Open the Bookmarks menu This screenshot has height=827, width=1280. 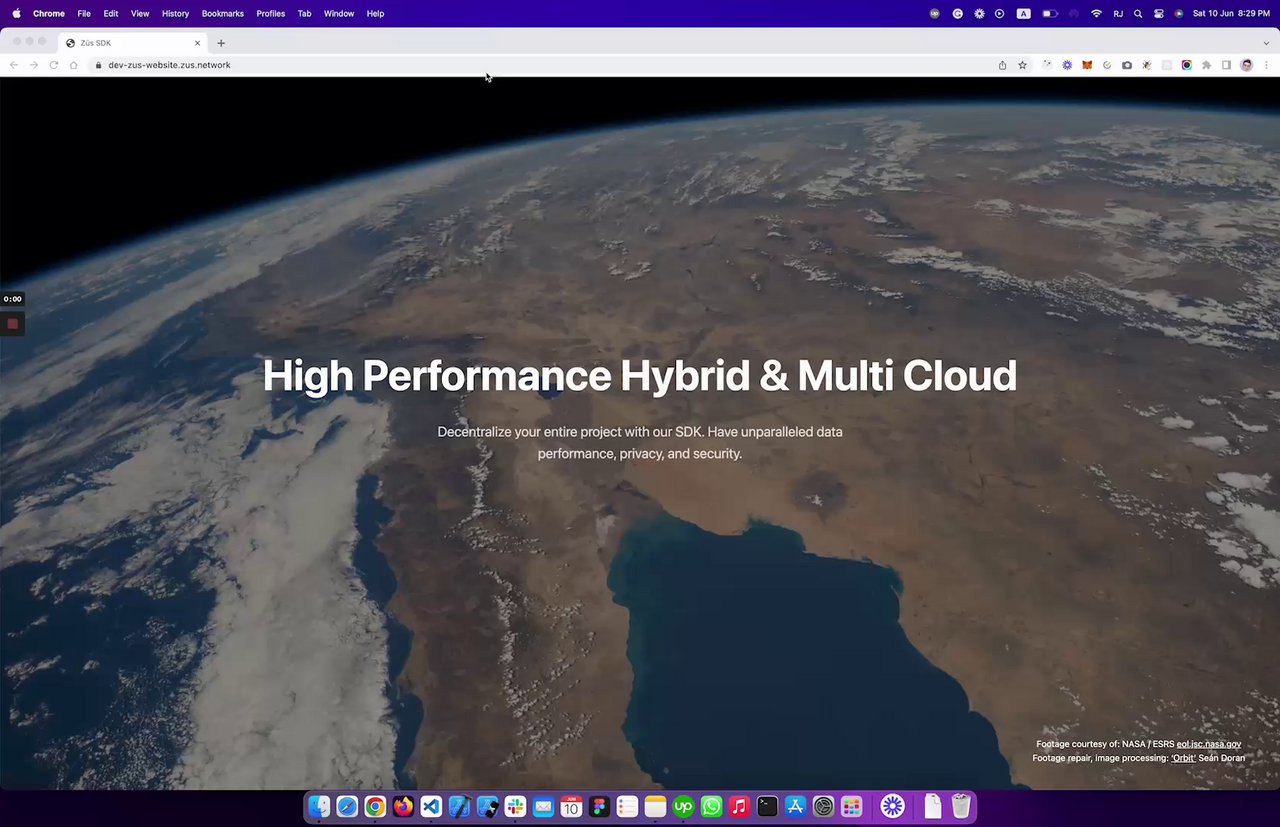pyautogui.click(x=223, y=14)
